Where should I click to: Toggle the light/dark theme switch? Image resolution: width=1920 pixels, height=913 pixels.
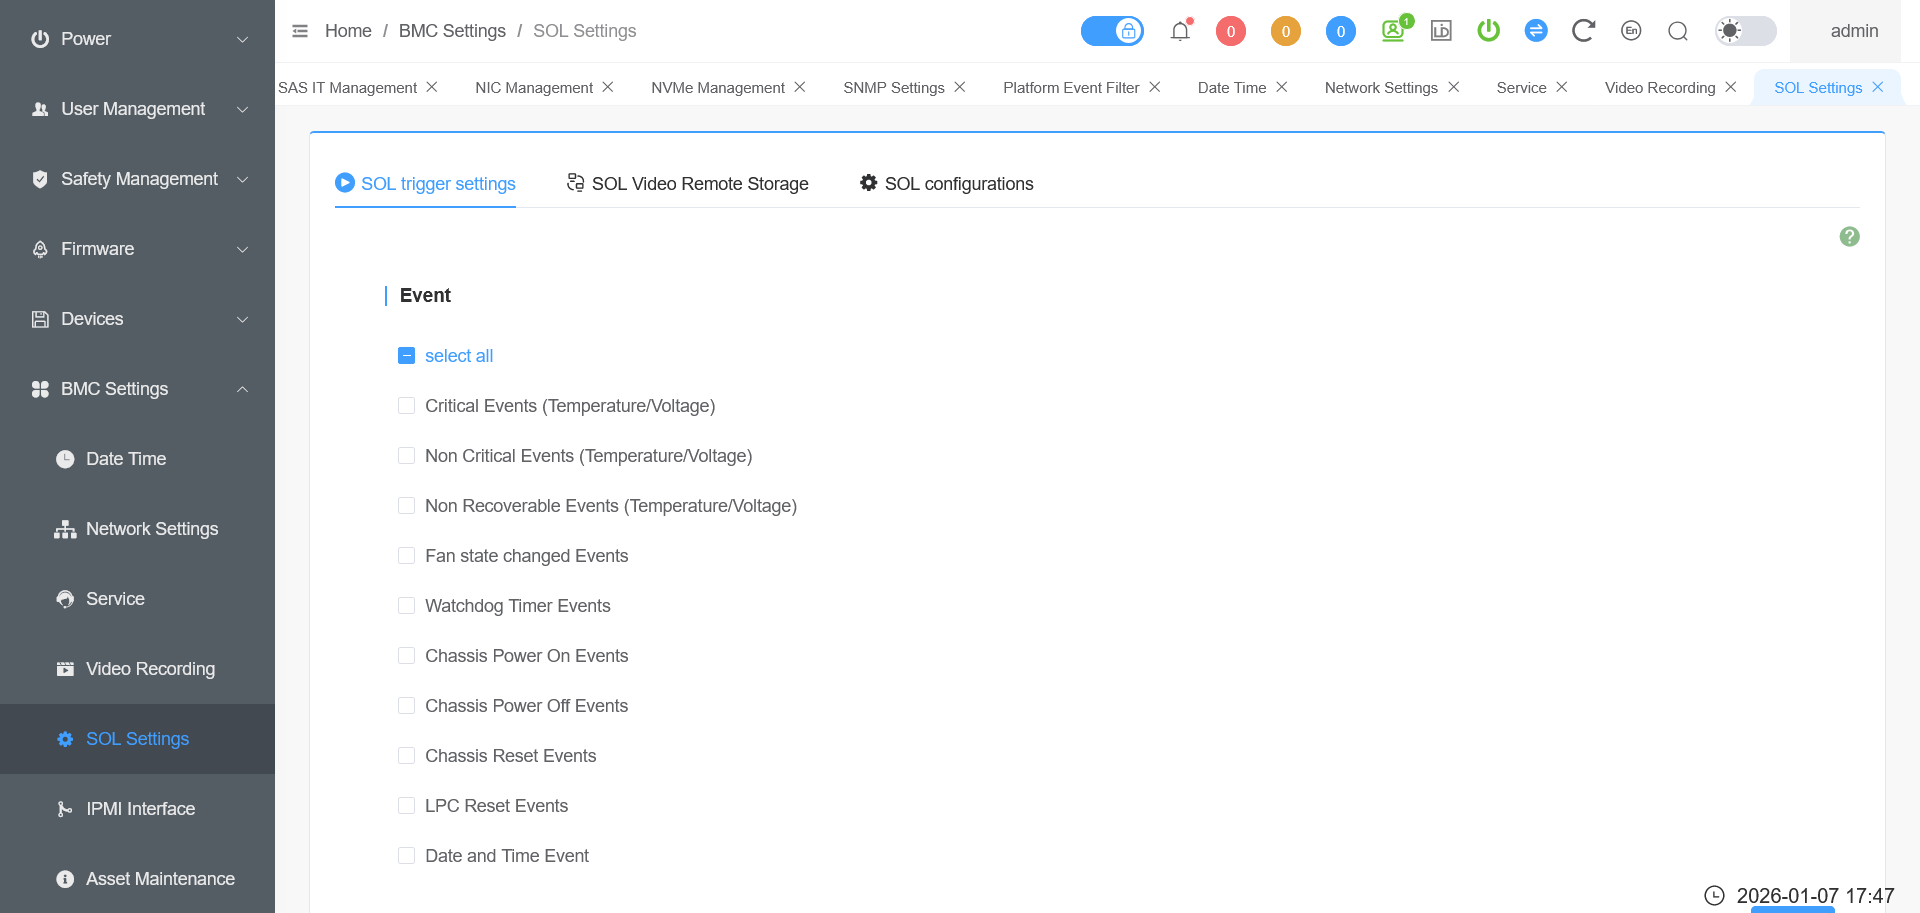(x=1745, y=31)
